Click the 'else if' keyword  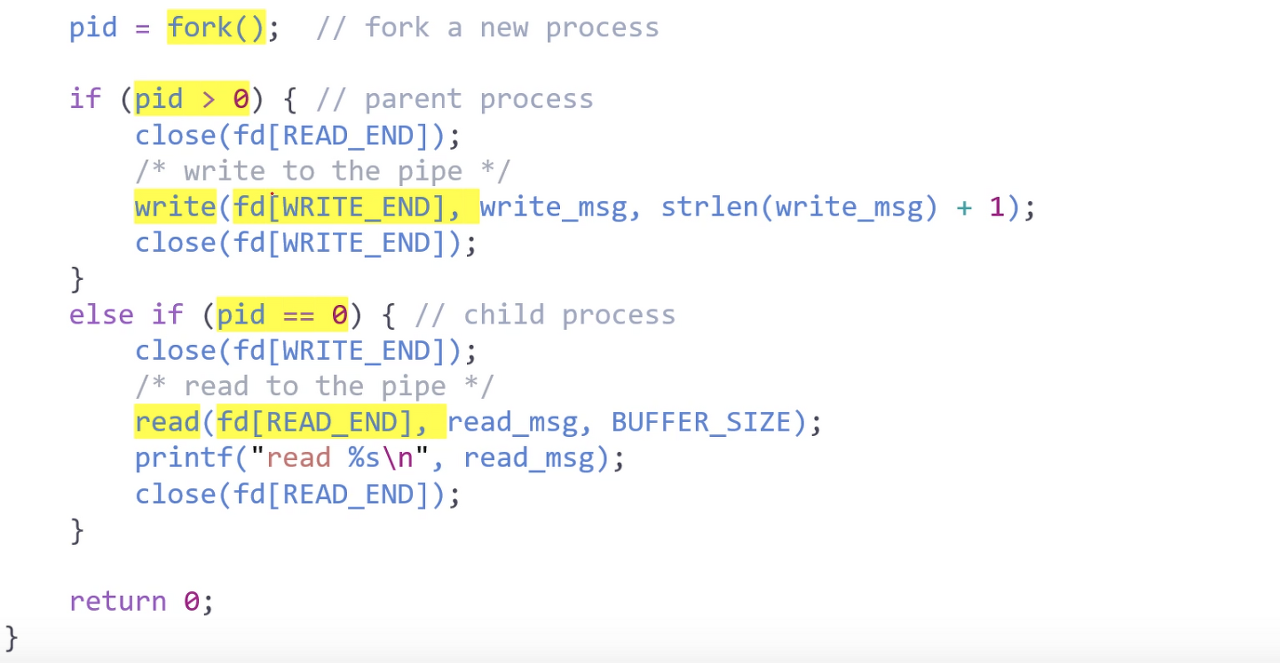pos(126,315)
